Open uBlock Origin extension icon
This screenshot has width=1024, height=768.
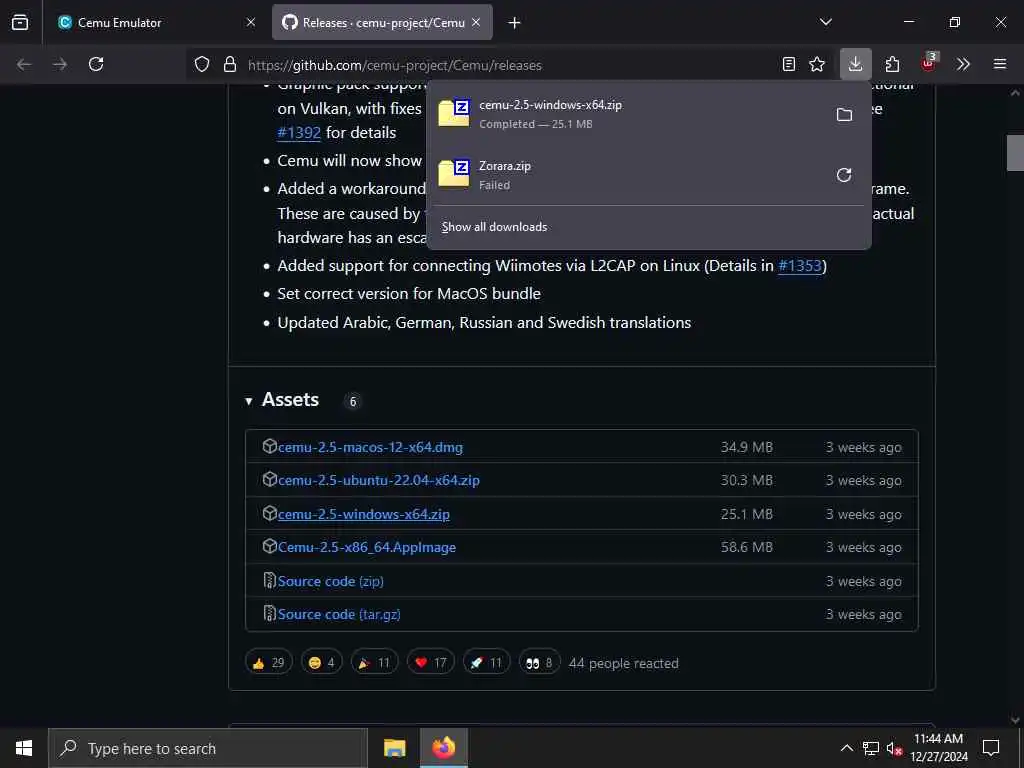(928, 63)
